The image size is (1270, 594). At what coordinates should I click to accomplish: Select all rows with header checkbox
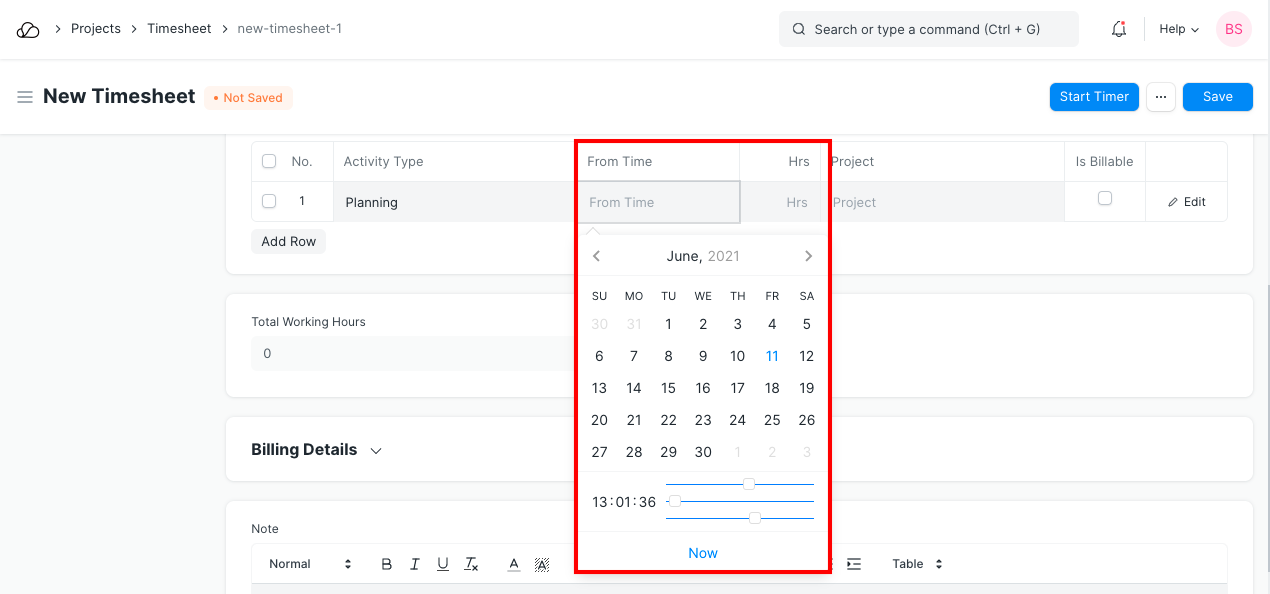pyautogui.click(x=269, y=161)
